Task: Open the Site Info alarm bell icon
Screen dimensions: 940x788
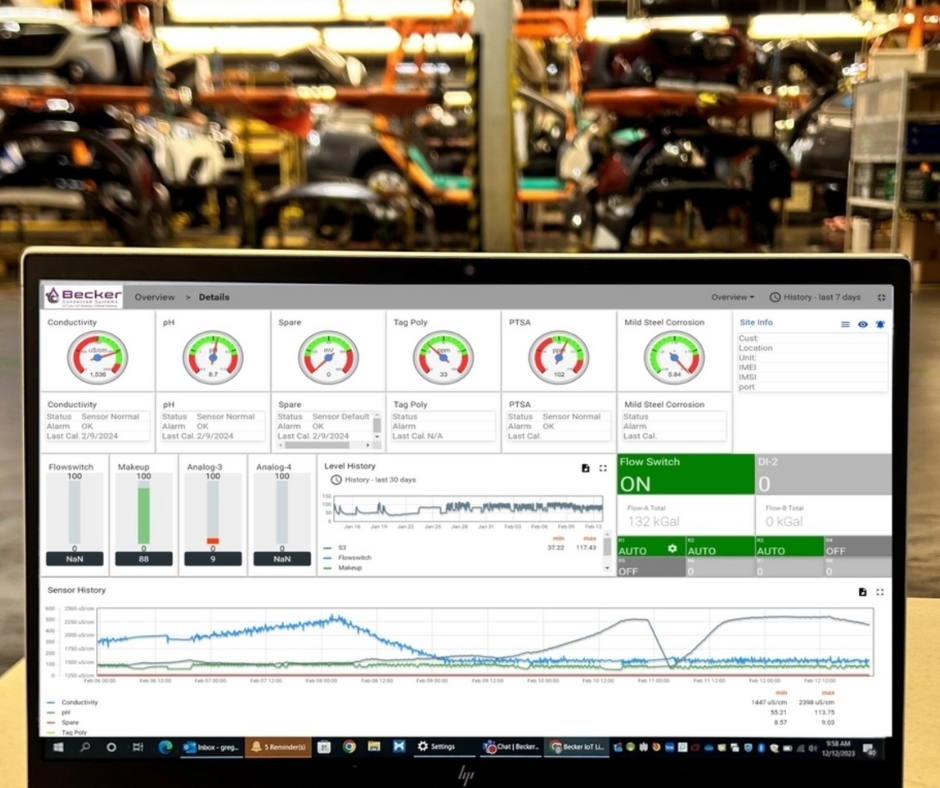Action: point(879,324)
